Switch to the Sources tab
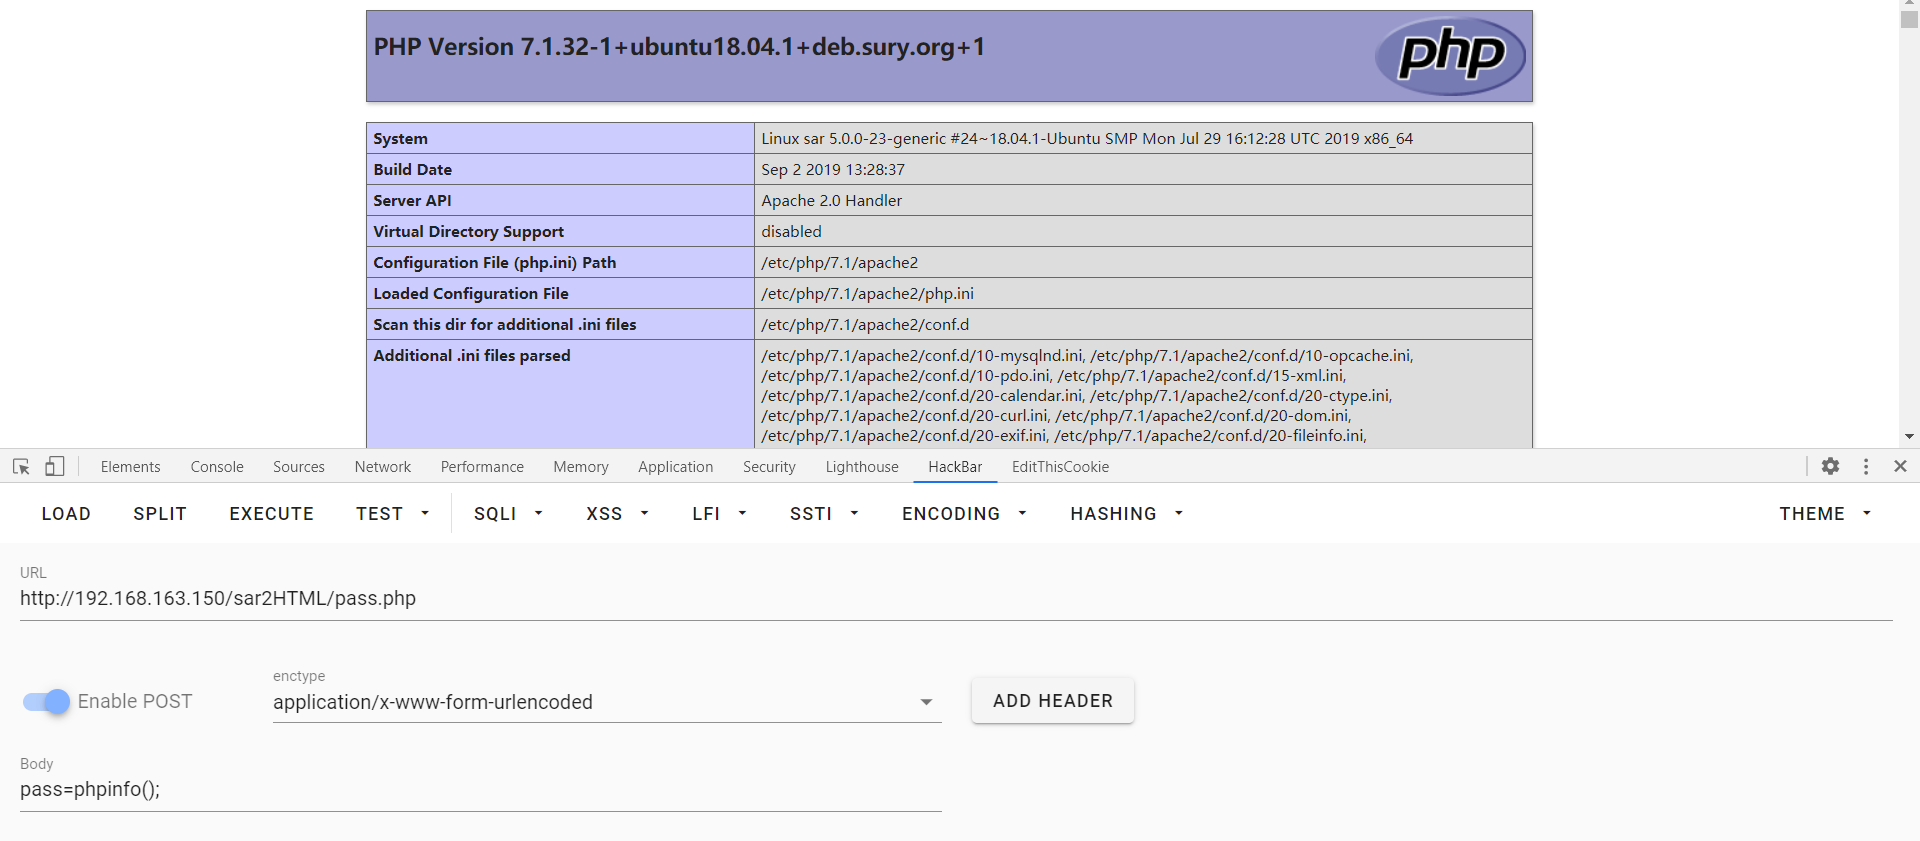The width and height of the screenshot is (1920, 841). point(299,467)
